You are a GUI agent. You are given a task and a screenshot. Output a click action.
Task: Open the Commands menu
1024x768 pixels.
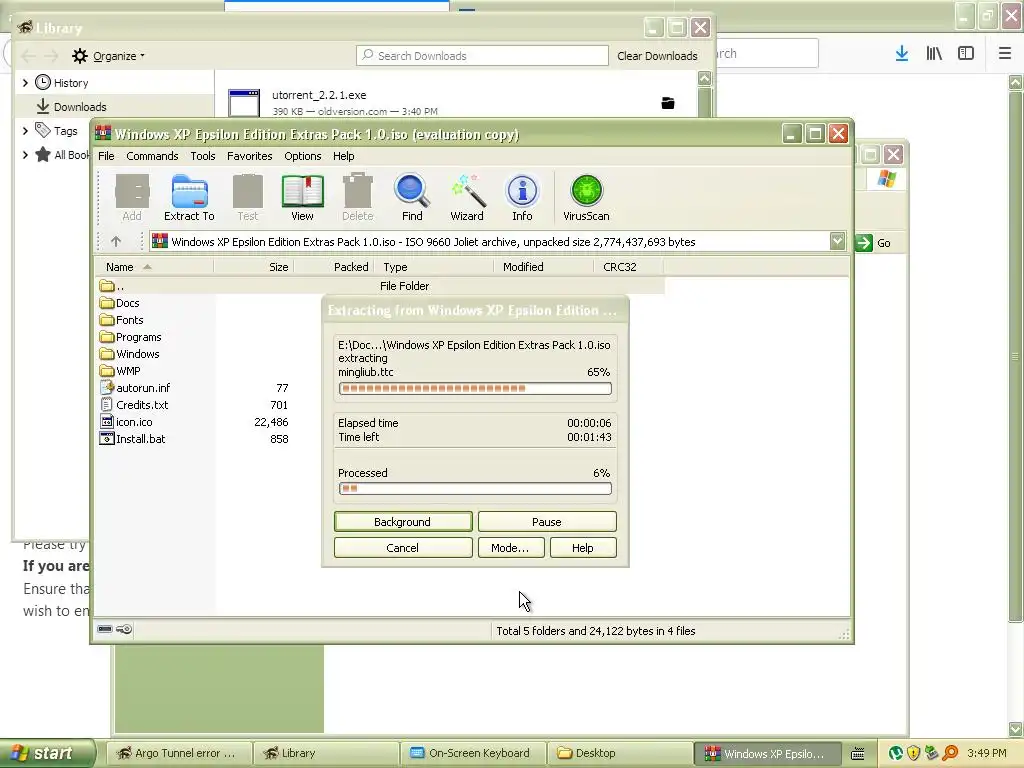point(152,156)
